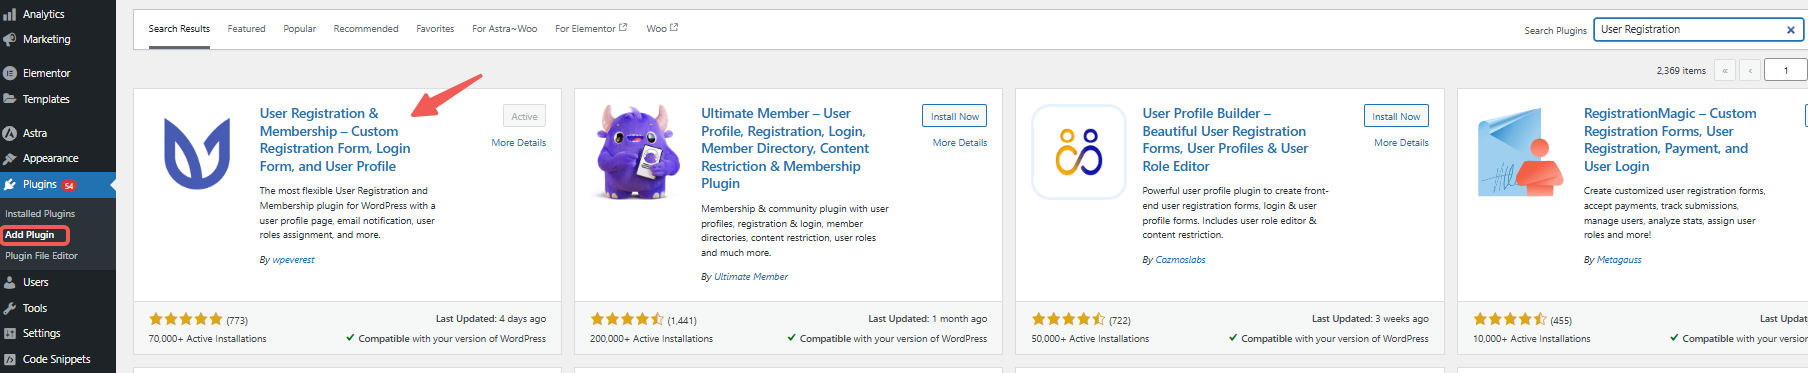The width and height of the screenshot is (1808, 373).
Task: Open the For Elementor external tab
Action: pos(591,29)
